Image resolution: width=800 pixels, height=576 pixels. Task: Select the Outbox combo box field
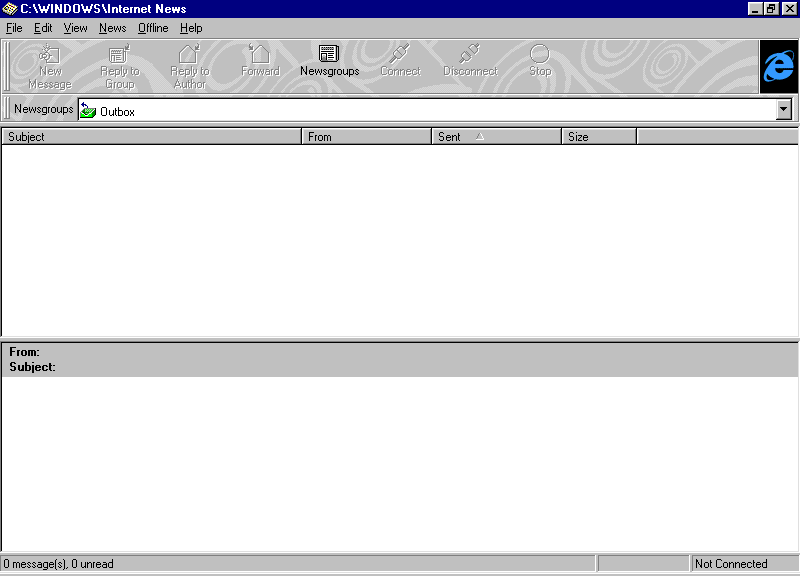[435, 110]
